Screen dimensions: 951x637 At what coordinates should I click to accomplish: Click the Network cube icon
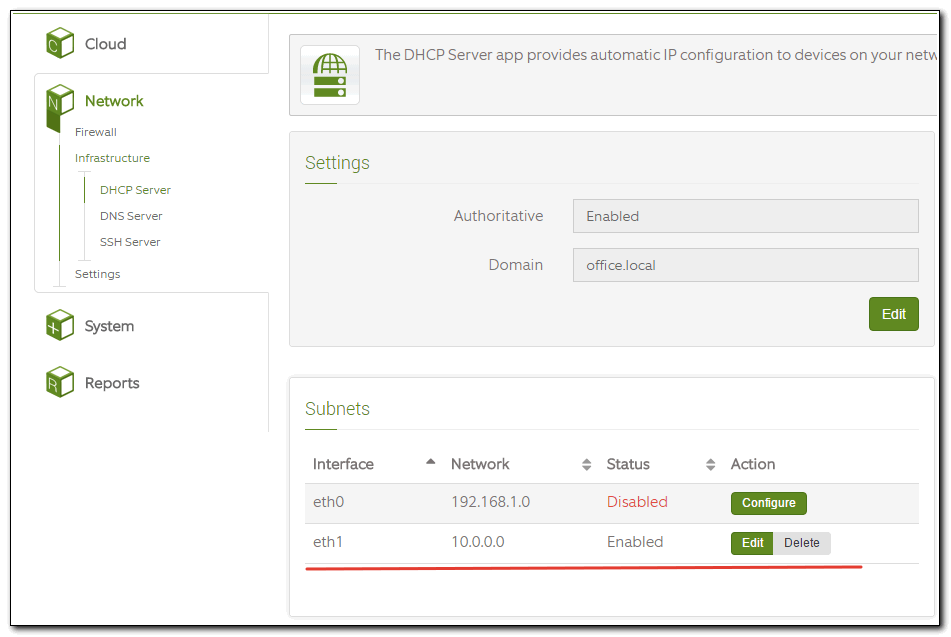[60, 103]
